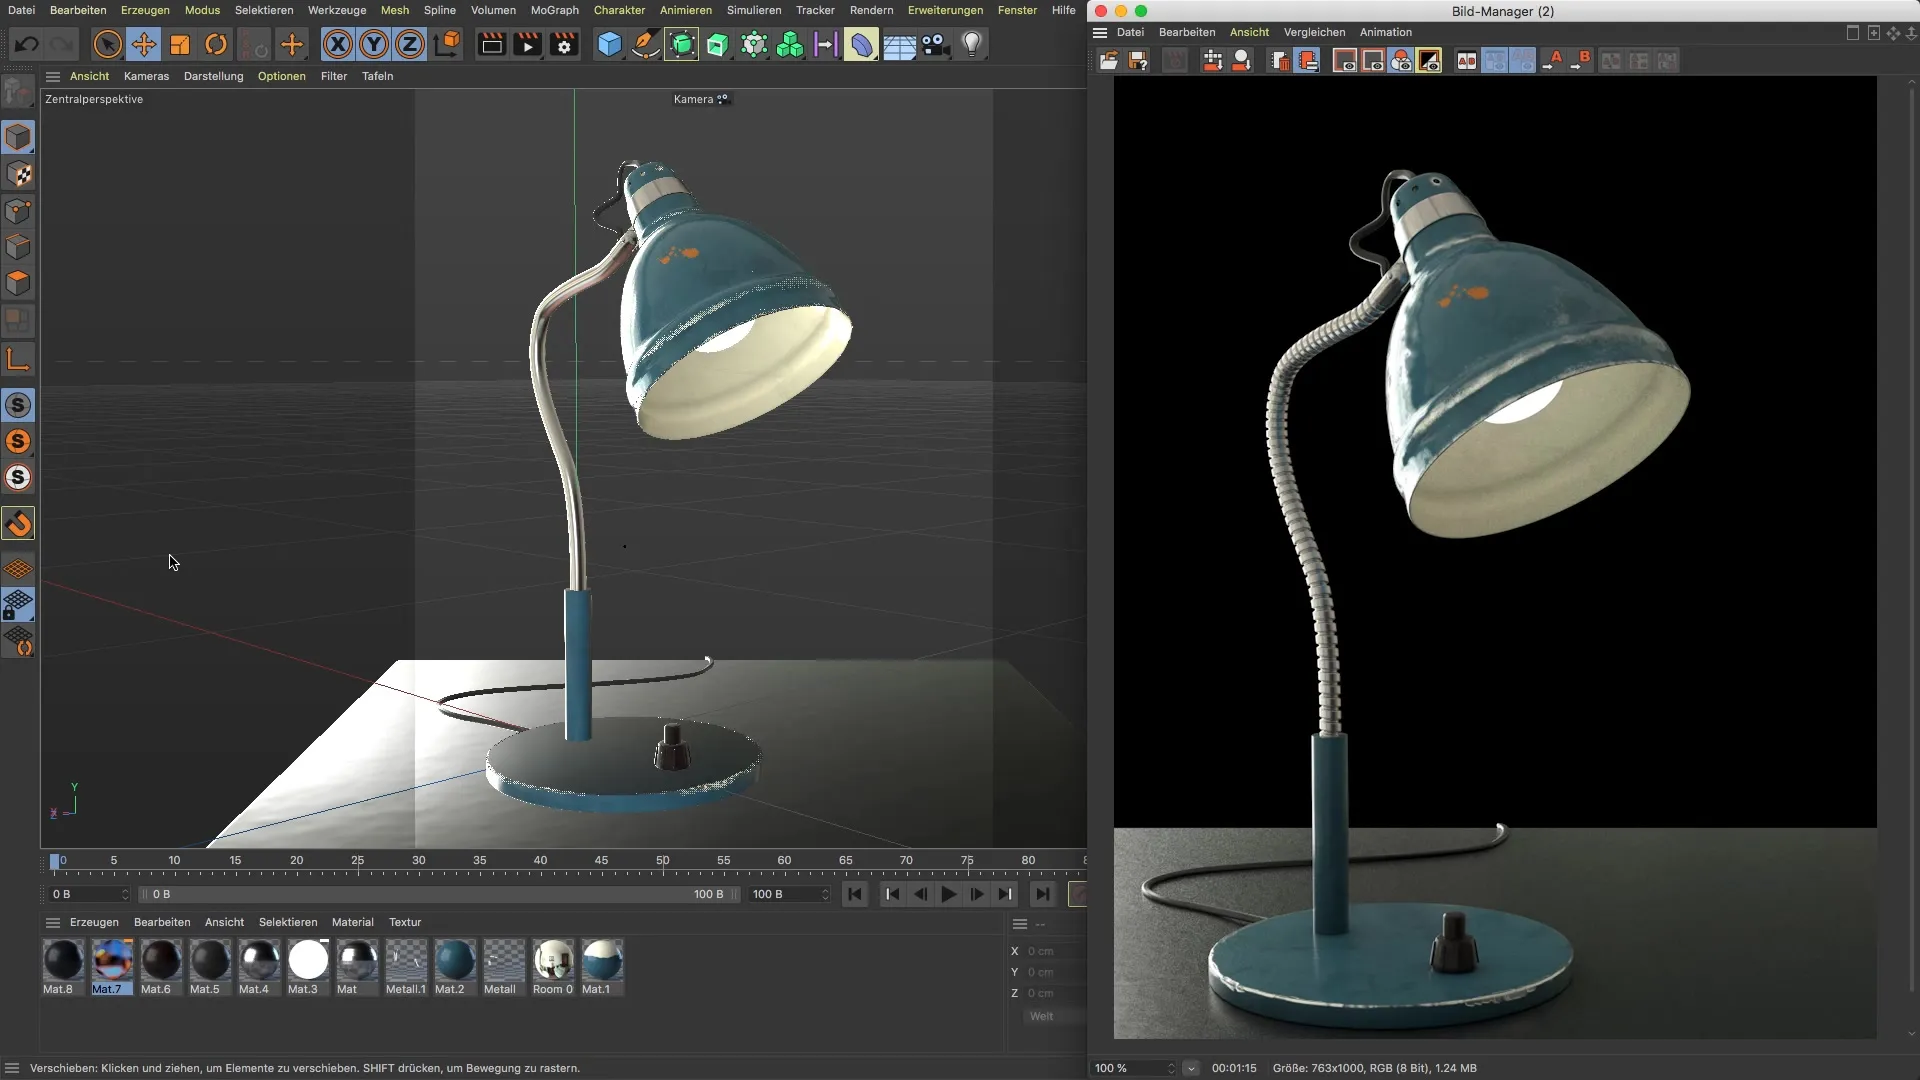This screenshot has height=1080, width=1920.
Task: Select the Rotate tool
Action: [x=216, y=44]
